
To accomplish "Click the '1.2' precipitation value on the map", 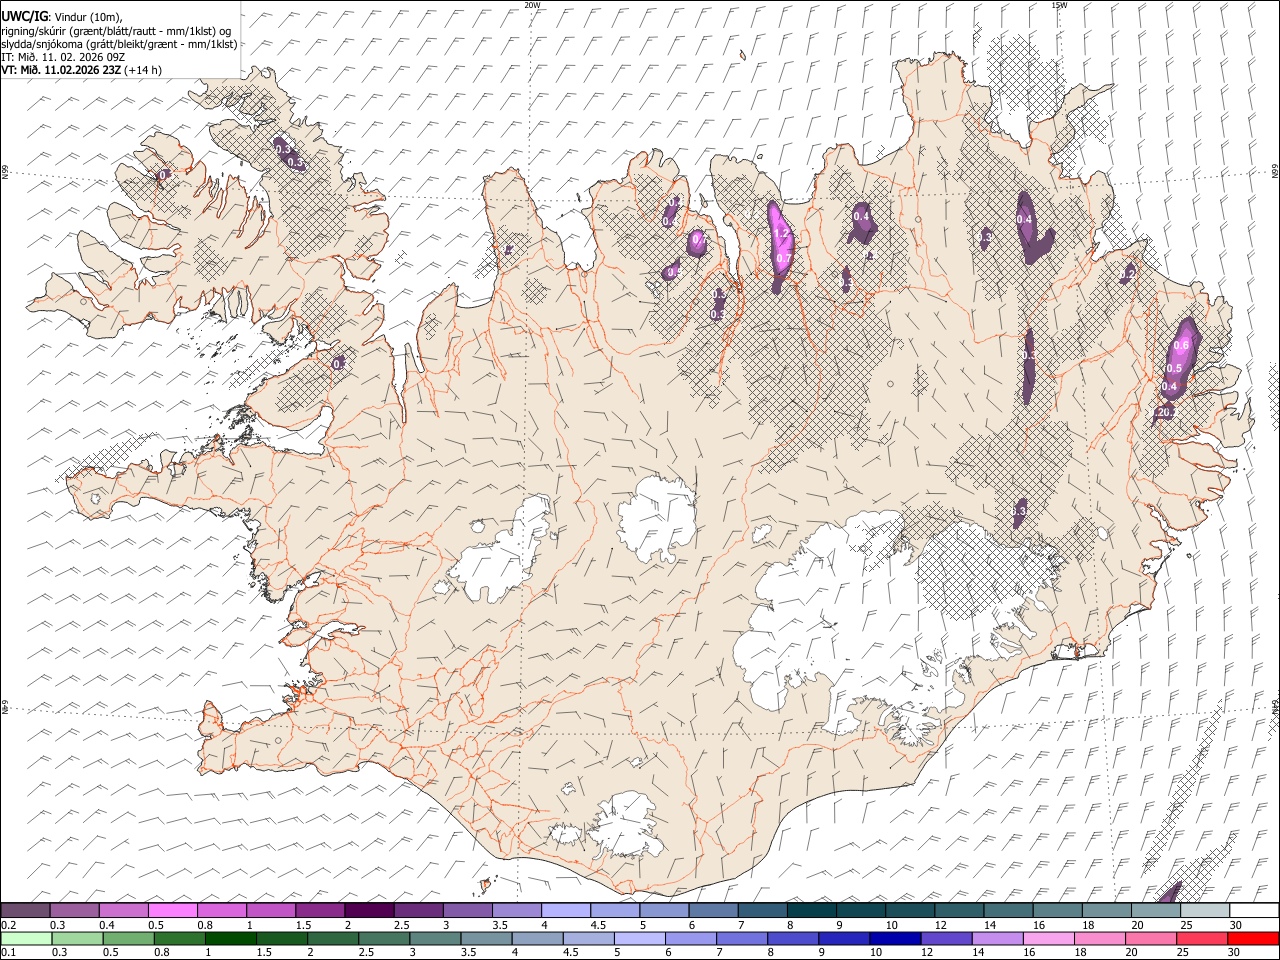I will pyautogui.click(x=782, y=233).
